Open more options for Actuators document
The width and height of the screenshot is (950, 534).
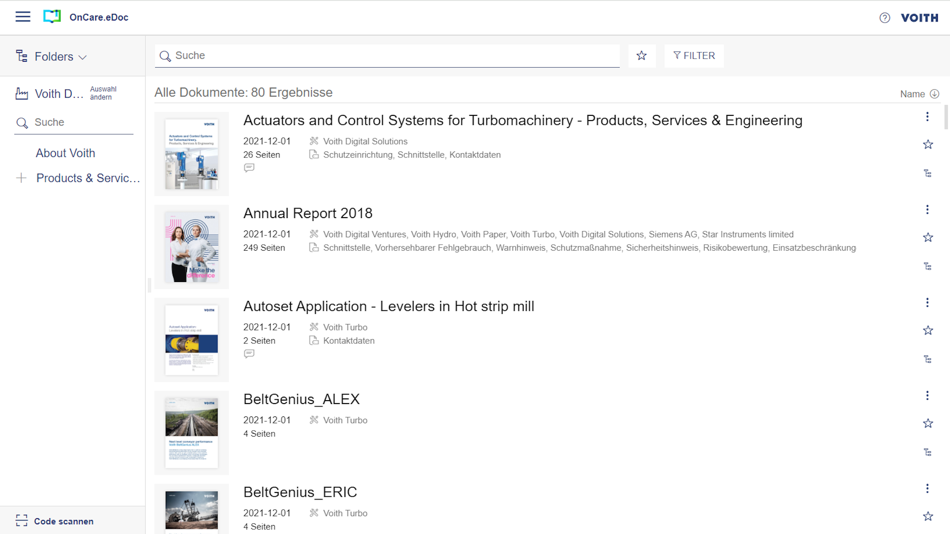point(927,116)
